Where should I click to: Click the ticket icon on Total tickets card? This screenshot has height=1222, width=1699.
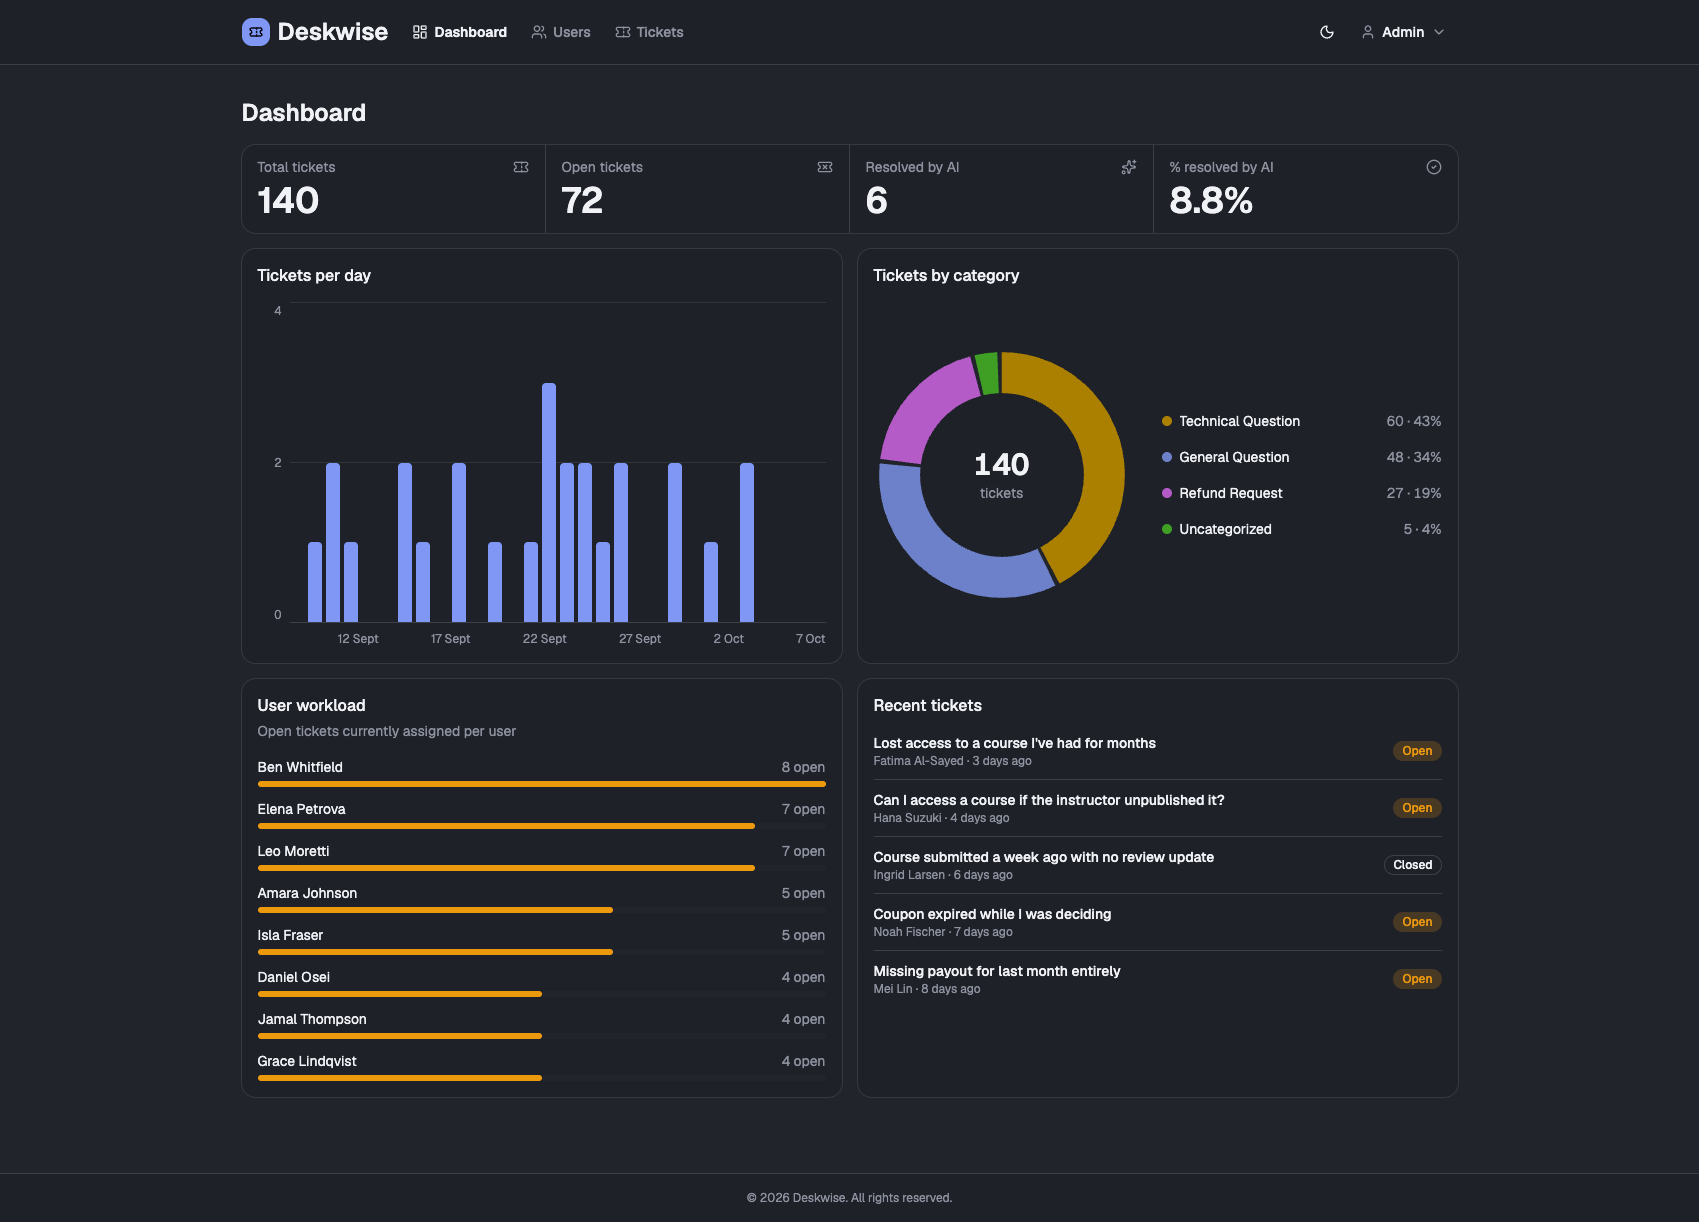521,167
